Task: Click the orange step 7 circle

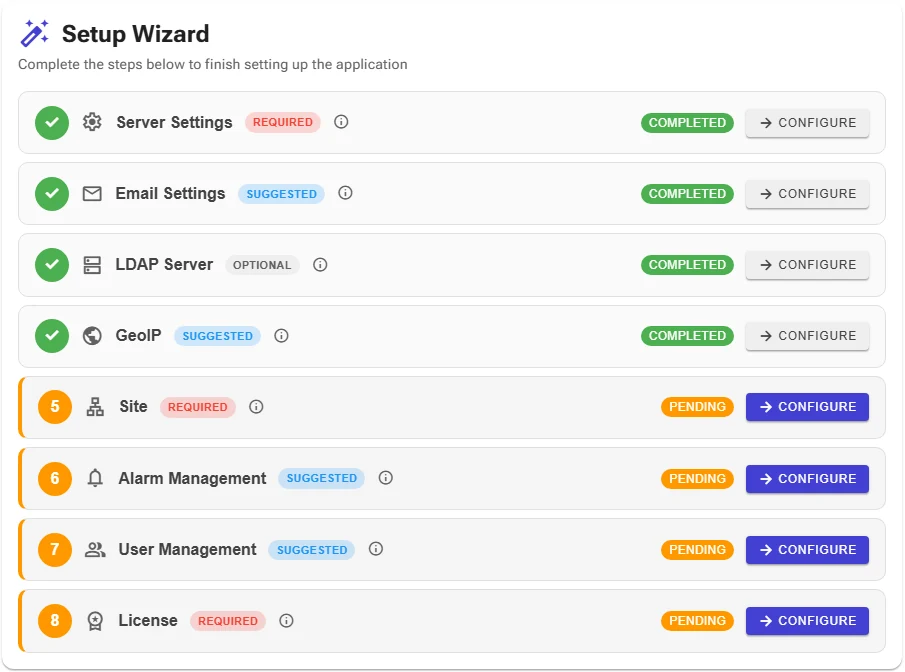Action: pos(55,550)
